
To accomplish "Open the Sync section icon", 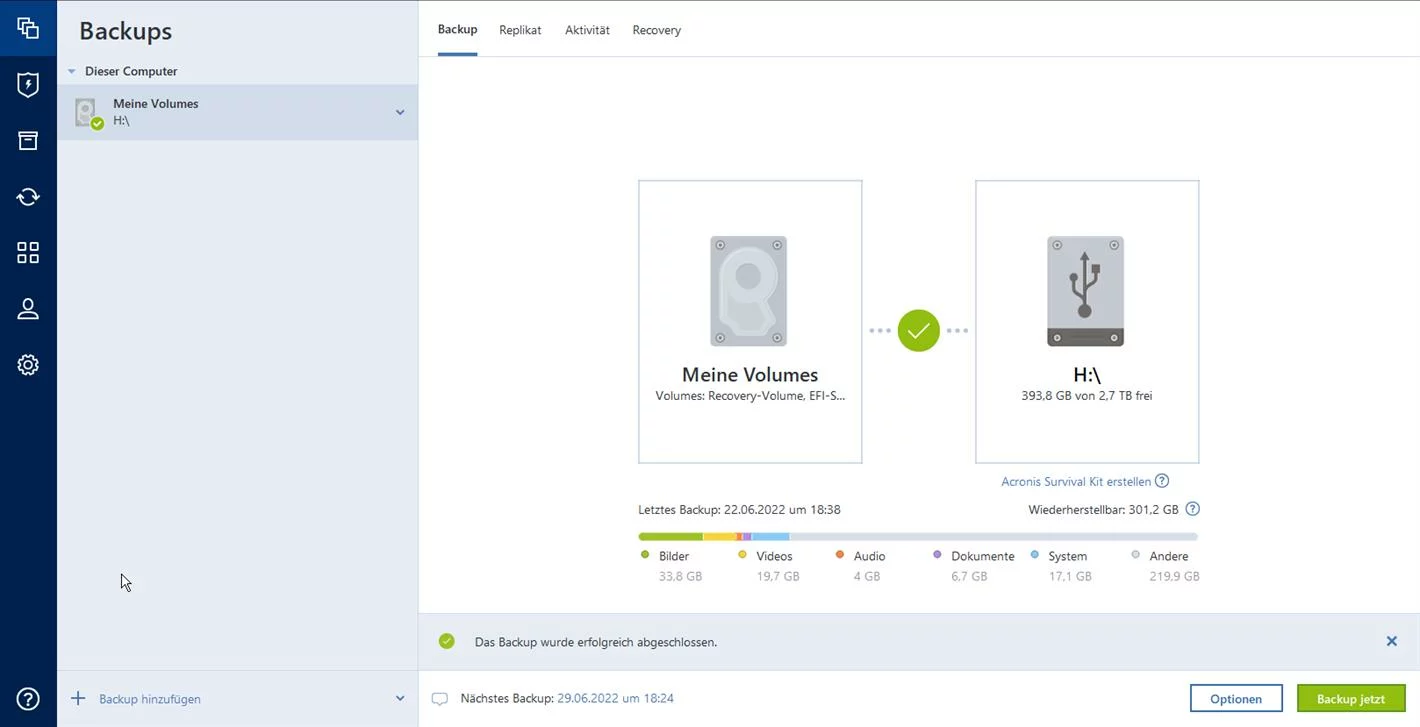I will point(28,197).
